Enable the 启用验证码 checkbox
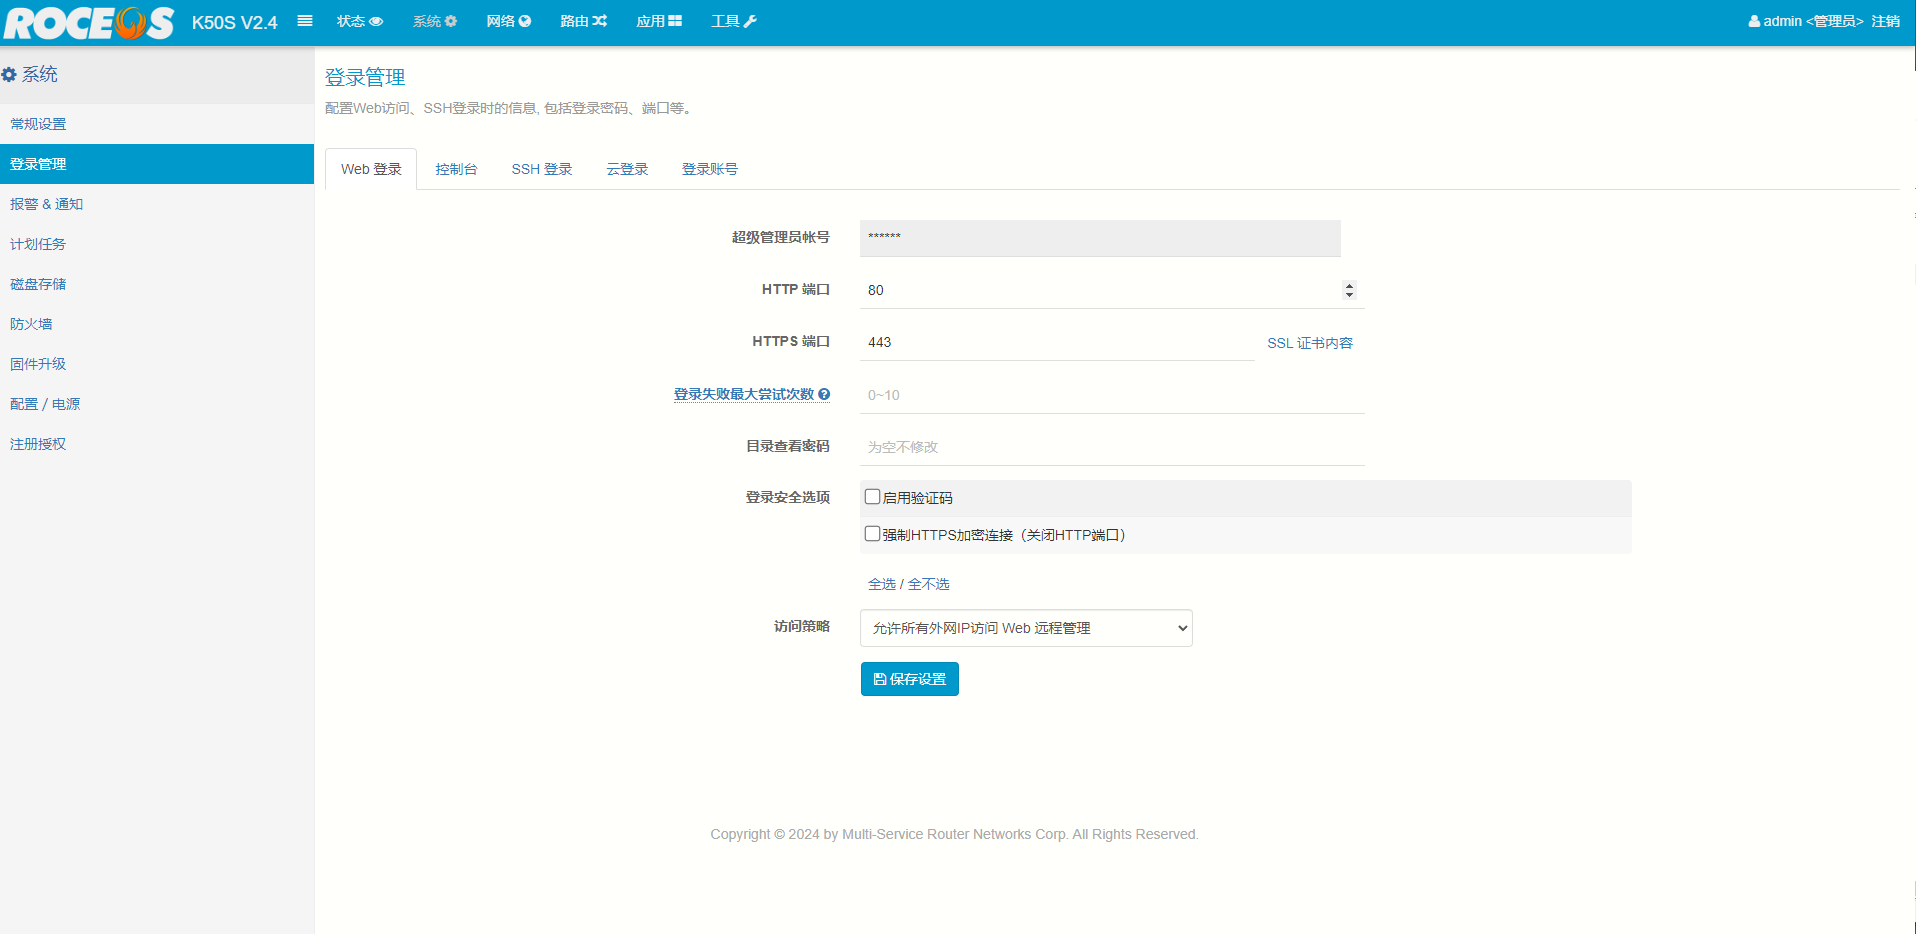Viewport: 1916px width, 934px height. (x=872, y=497)
